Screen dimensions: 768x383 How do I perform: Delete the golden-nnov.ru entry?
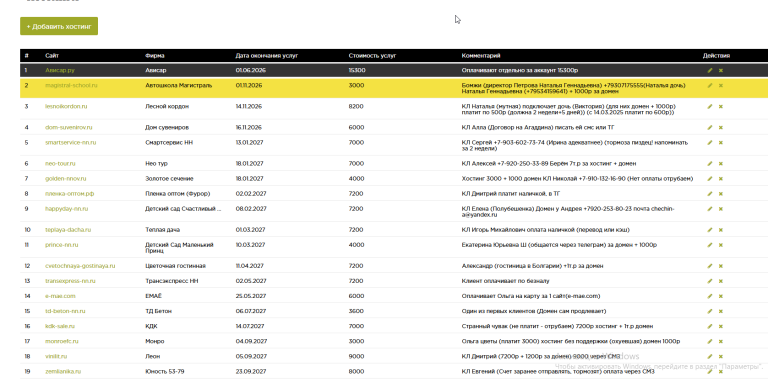720,179
